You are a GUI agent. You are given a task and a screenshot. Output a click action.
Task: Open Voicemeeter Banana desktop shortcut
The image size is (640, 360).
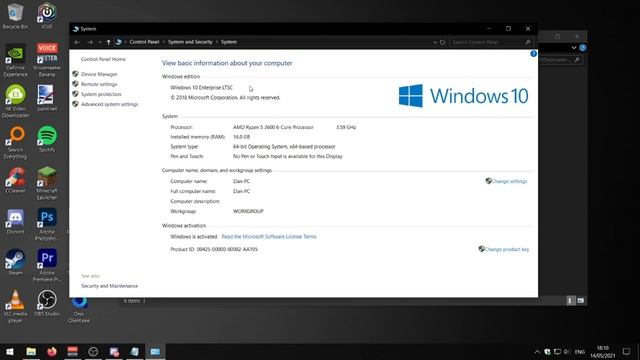point(47,60)
